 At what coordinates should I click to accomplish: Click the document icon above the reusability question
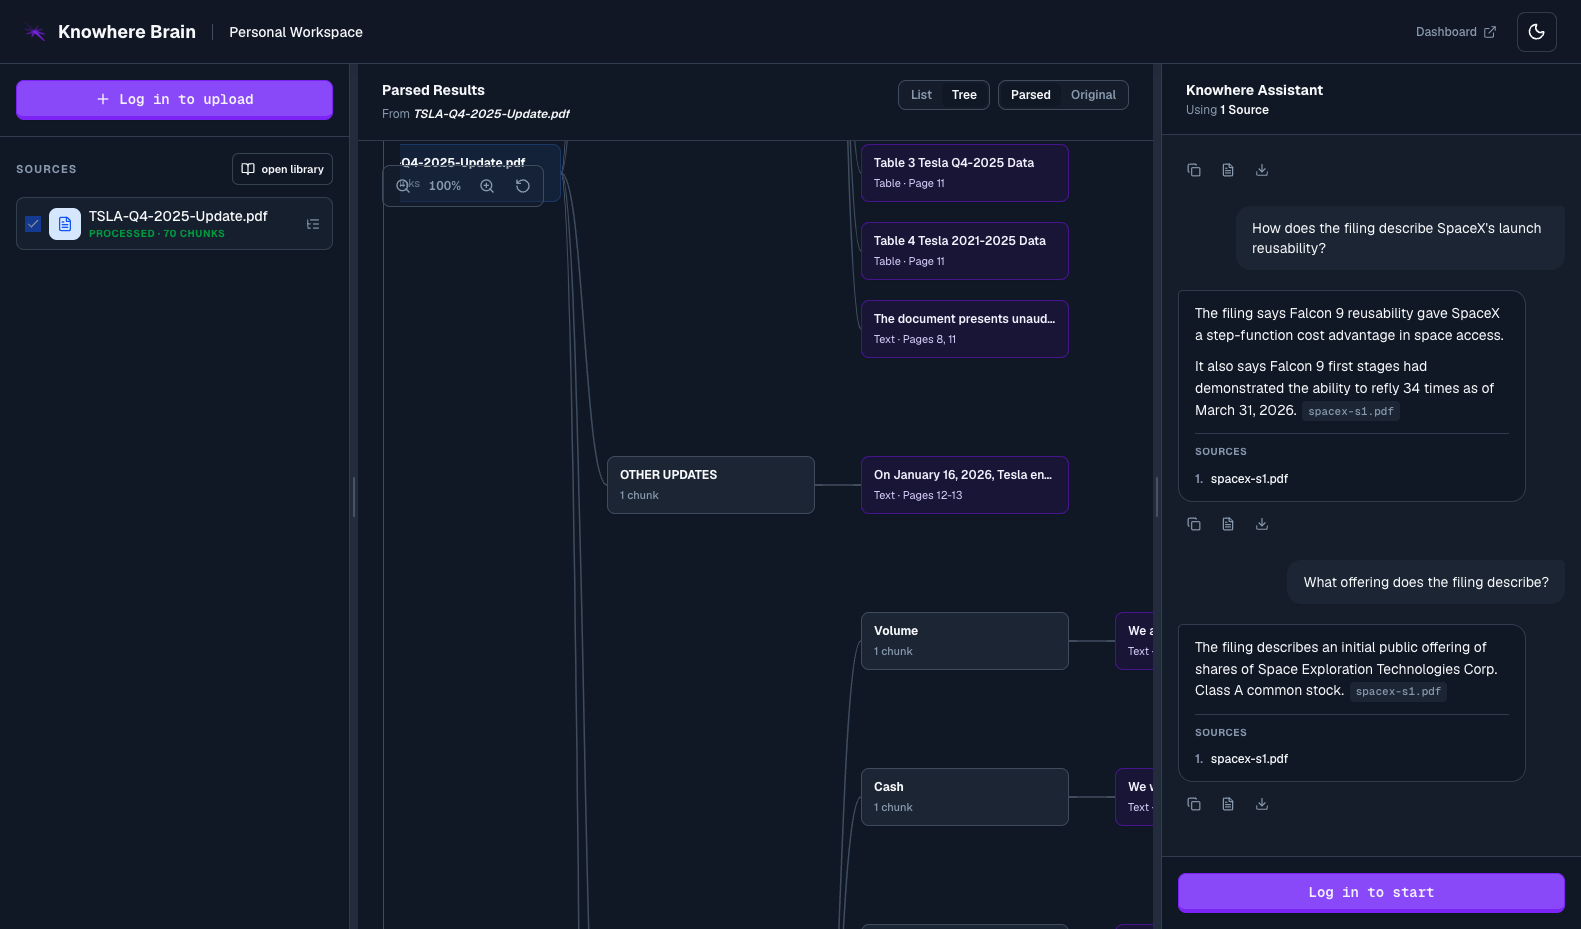click(x=1228, y=170)
